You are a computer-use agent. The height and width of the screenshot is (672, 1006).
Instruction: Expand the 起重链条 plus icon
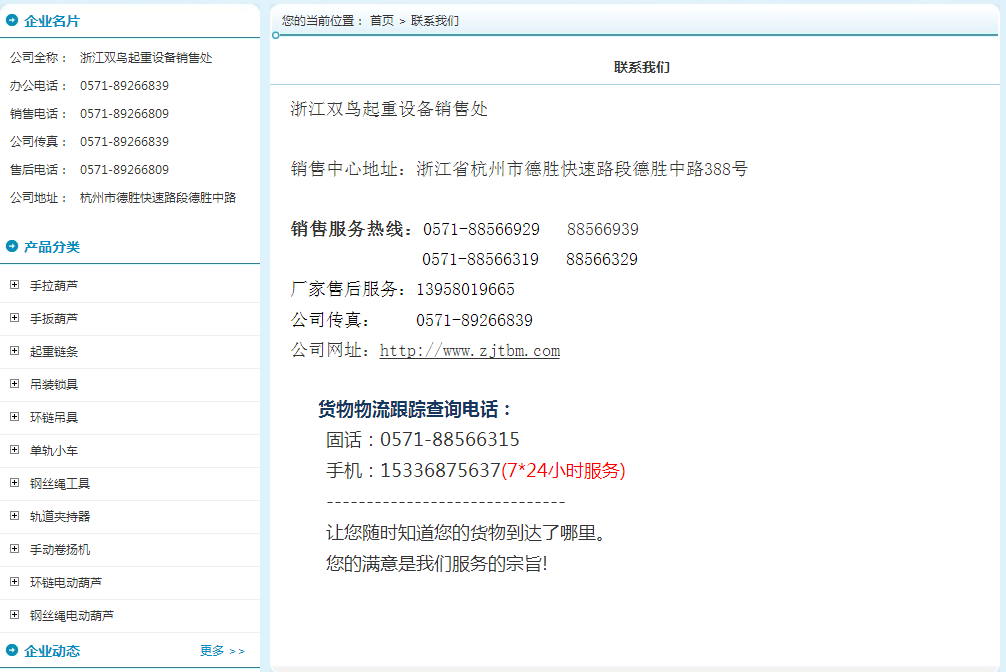(x=14, y=351)
